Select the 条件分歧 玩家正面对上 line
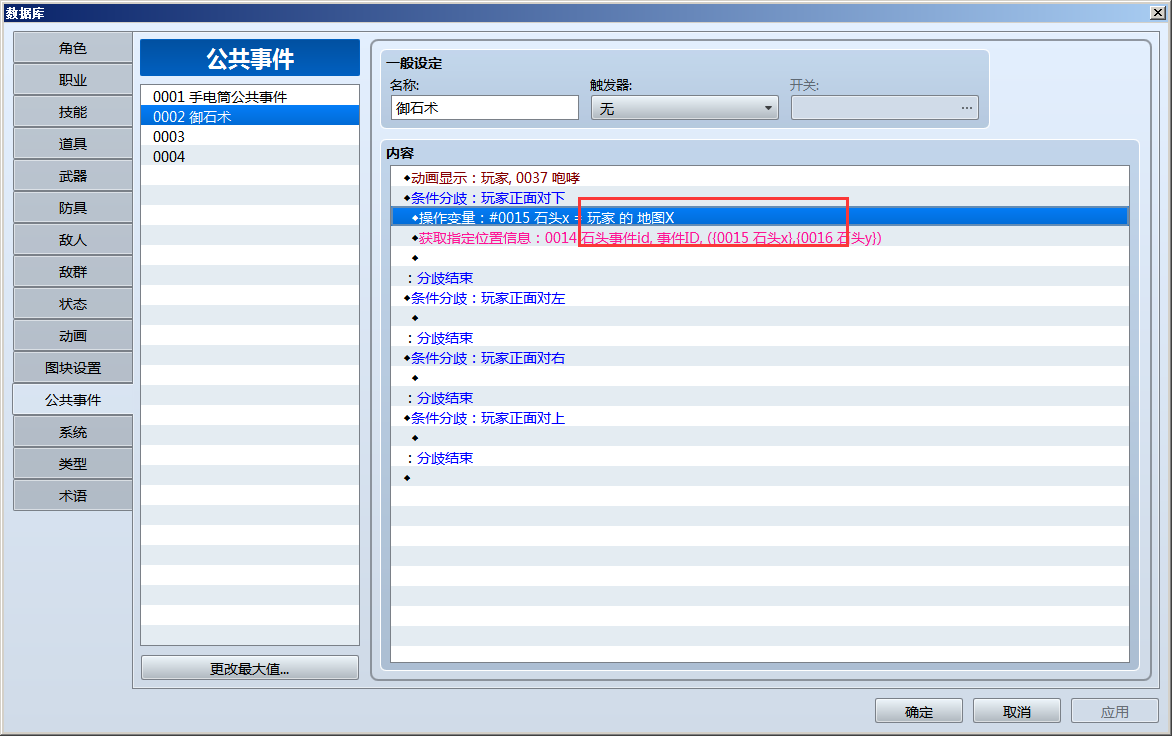Image resolution: width=1172 pixels, height=736 pixels. [759, 418]
